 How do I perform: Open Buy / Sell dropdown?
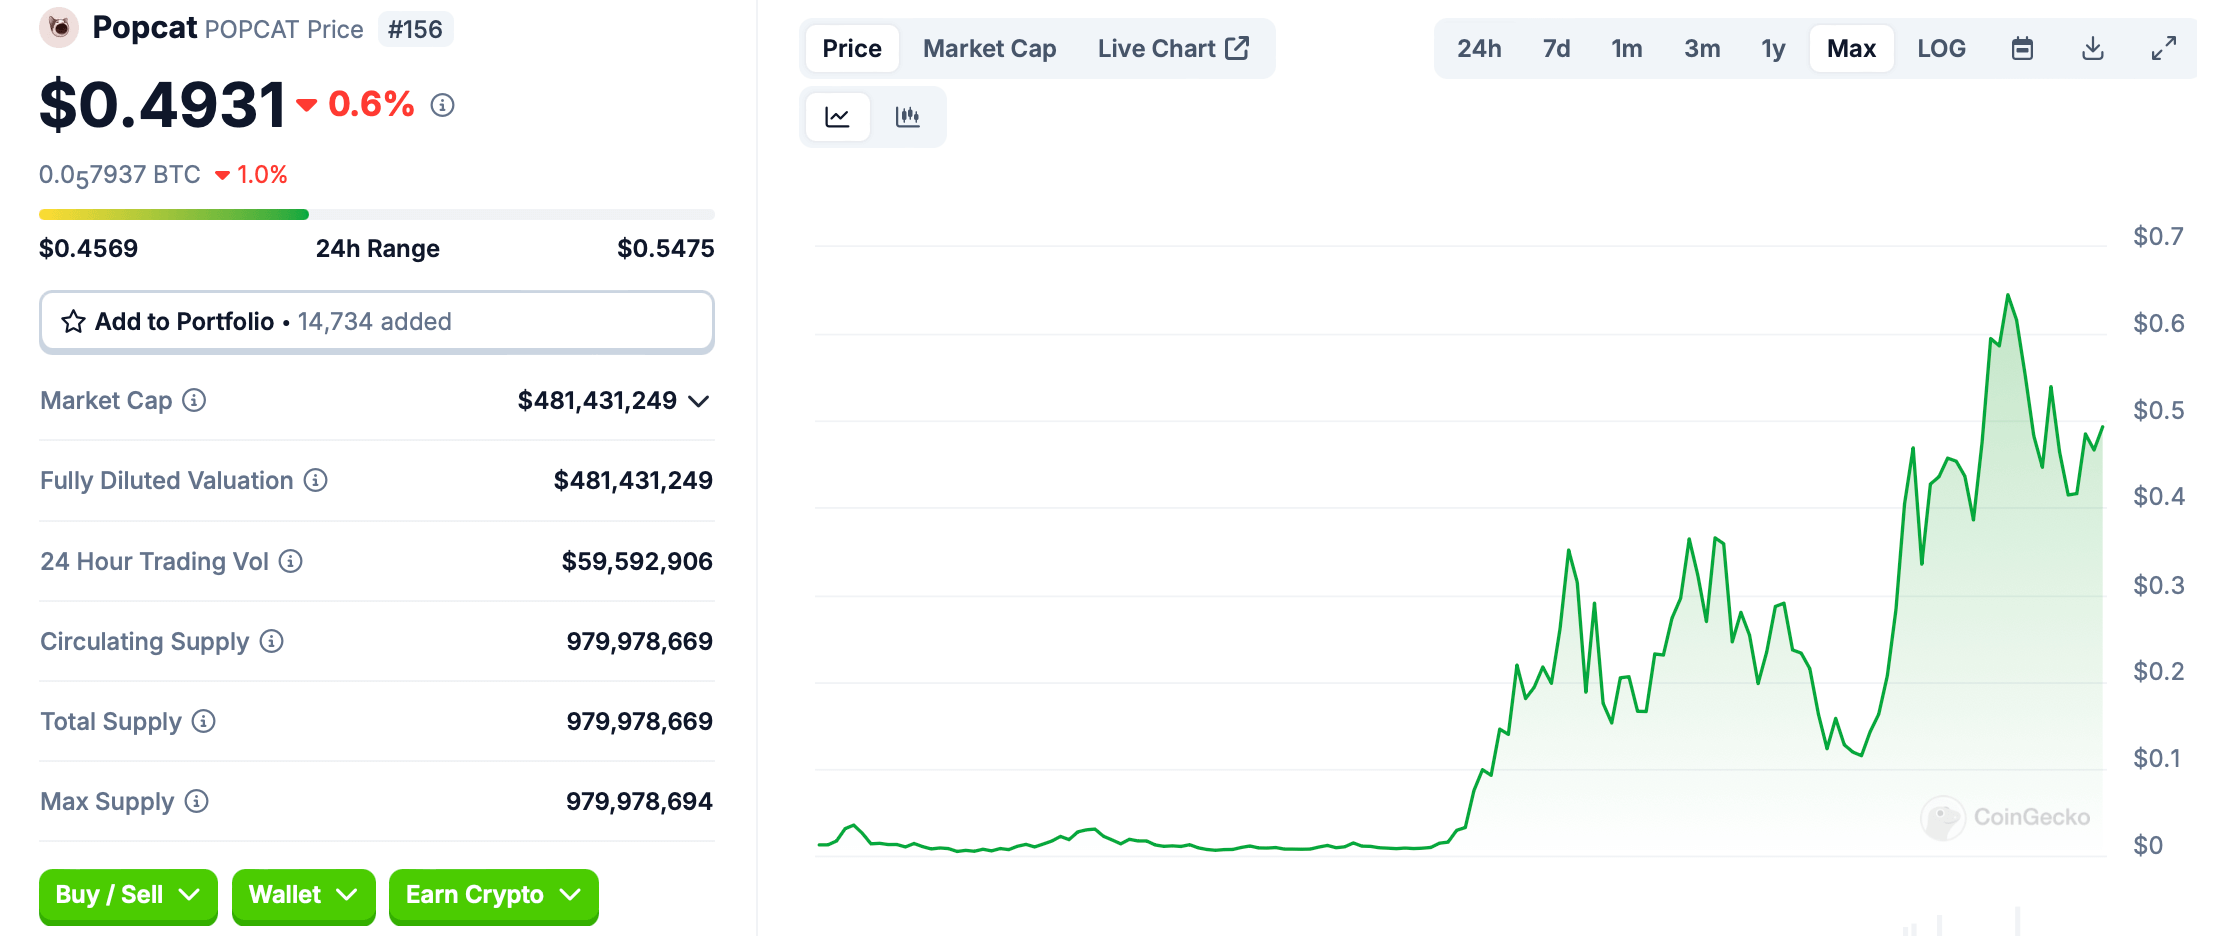pos(128,895)
